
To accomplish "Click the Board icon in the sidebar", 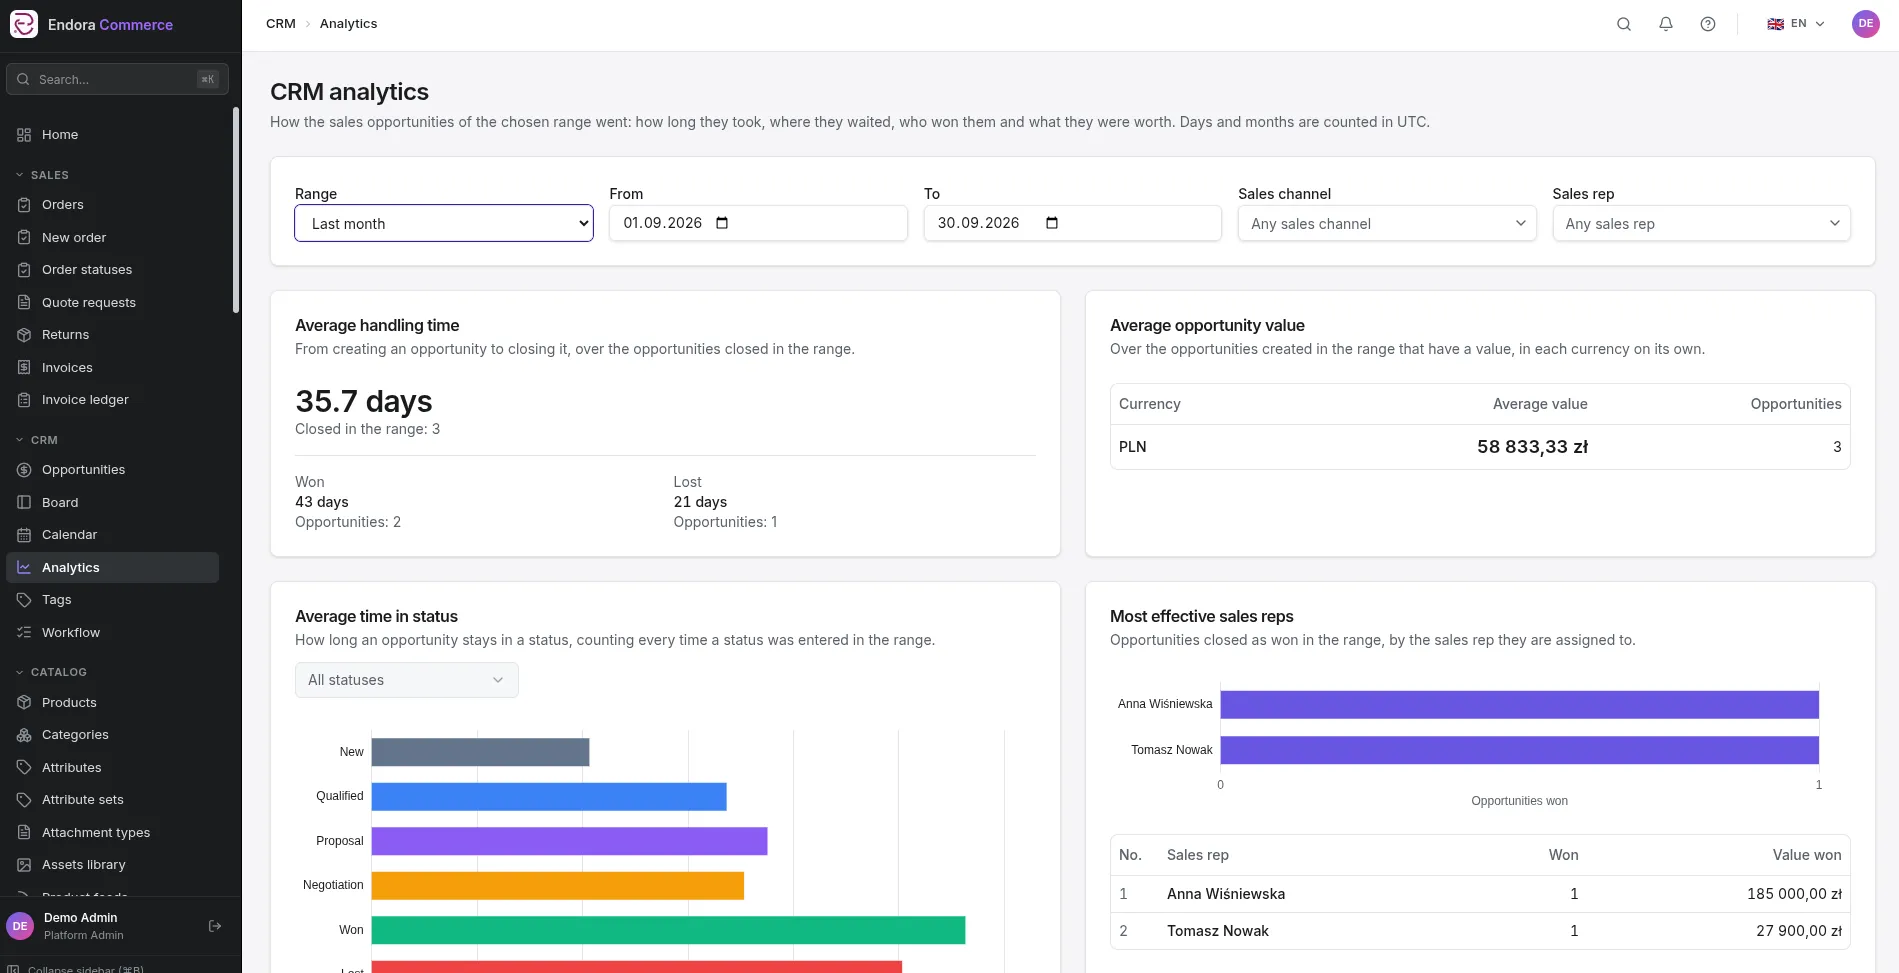I will tap(24, 503).
